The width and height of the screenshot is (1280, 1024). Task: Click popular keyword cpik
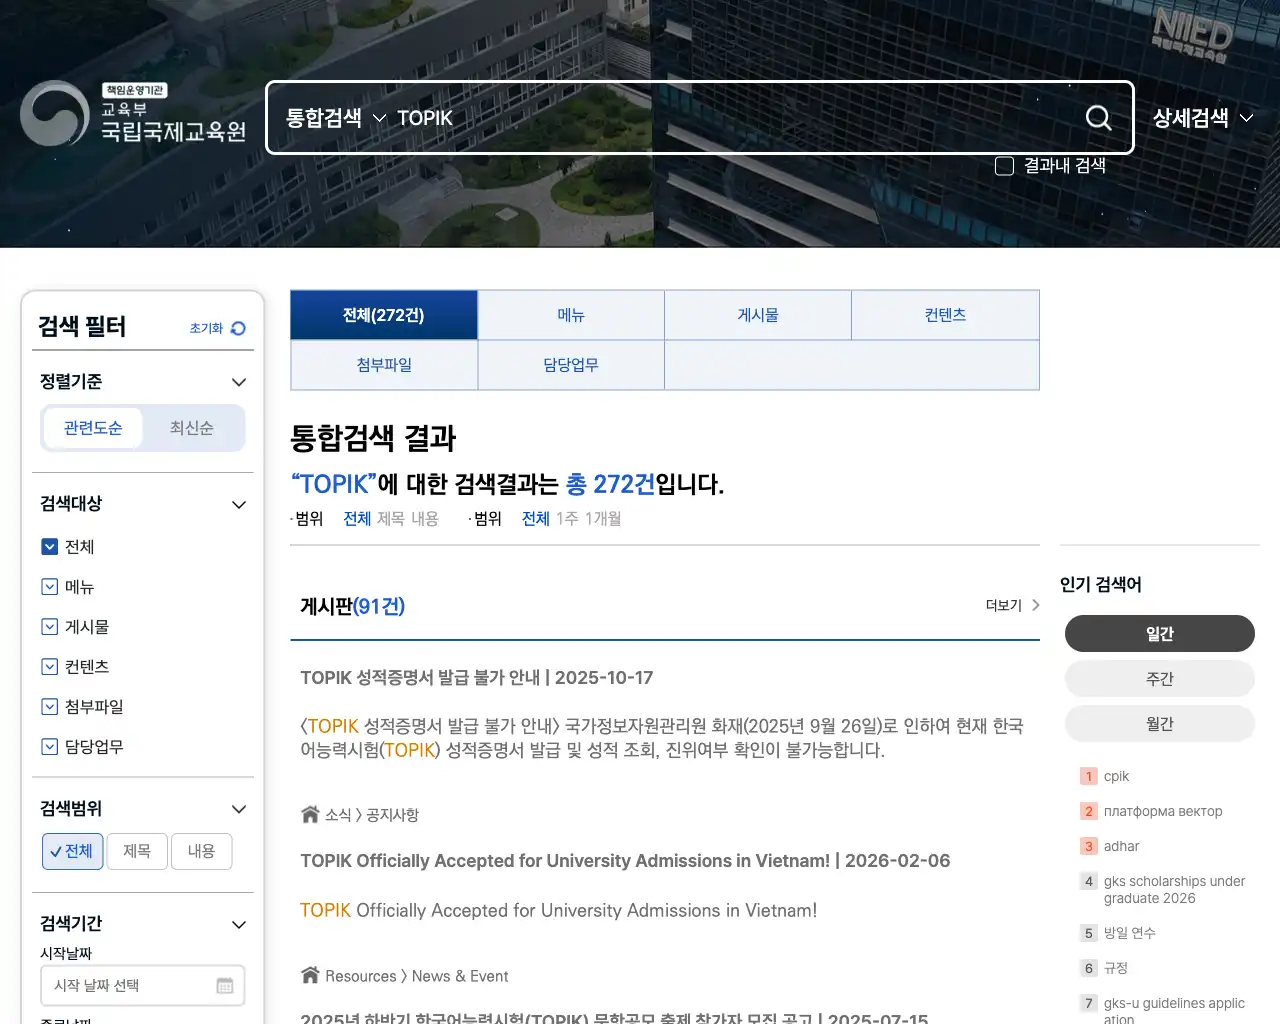point(1116,776)
